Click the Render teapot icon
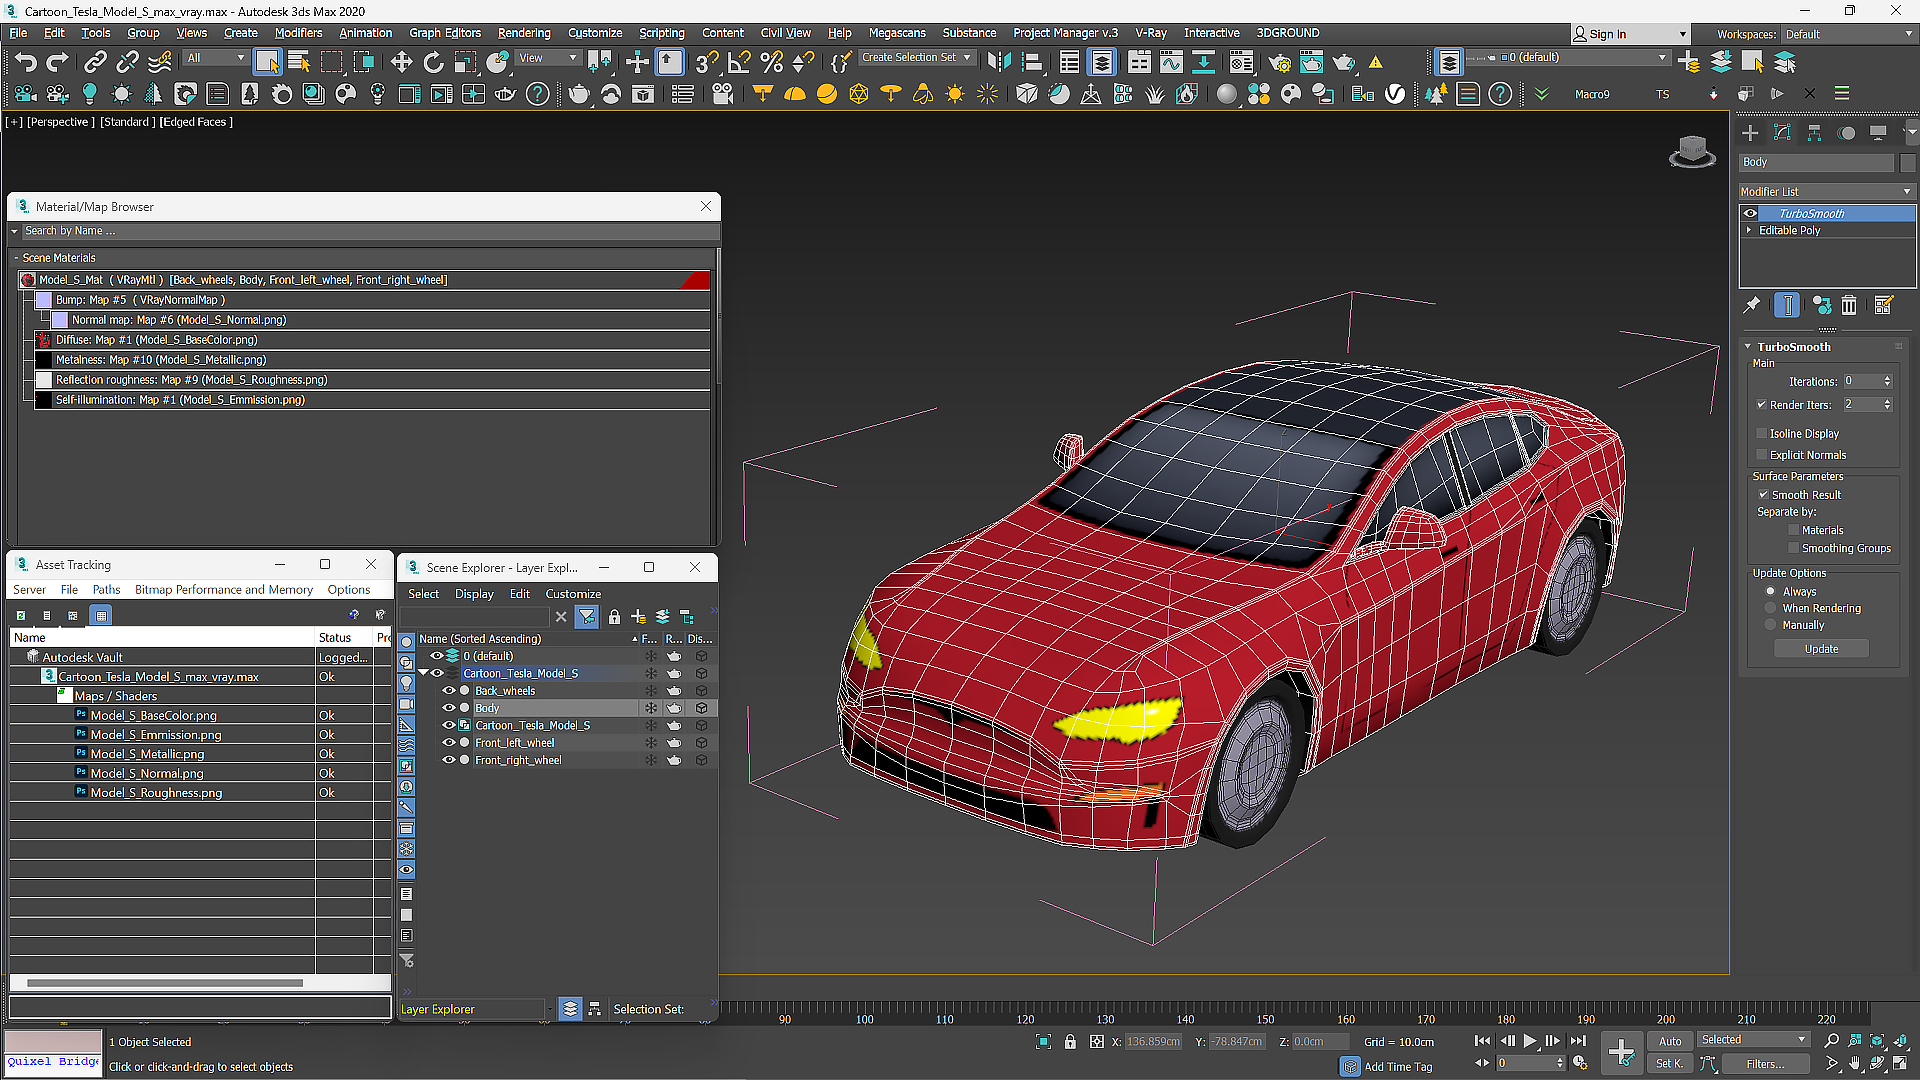This screenshot has width=1920, height=1081. (1343, 62)
